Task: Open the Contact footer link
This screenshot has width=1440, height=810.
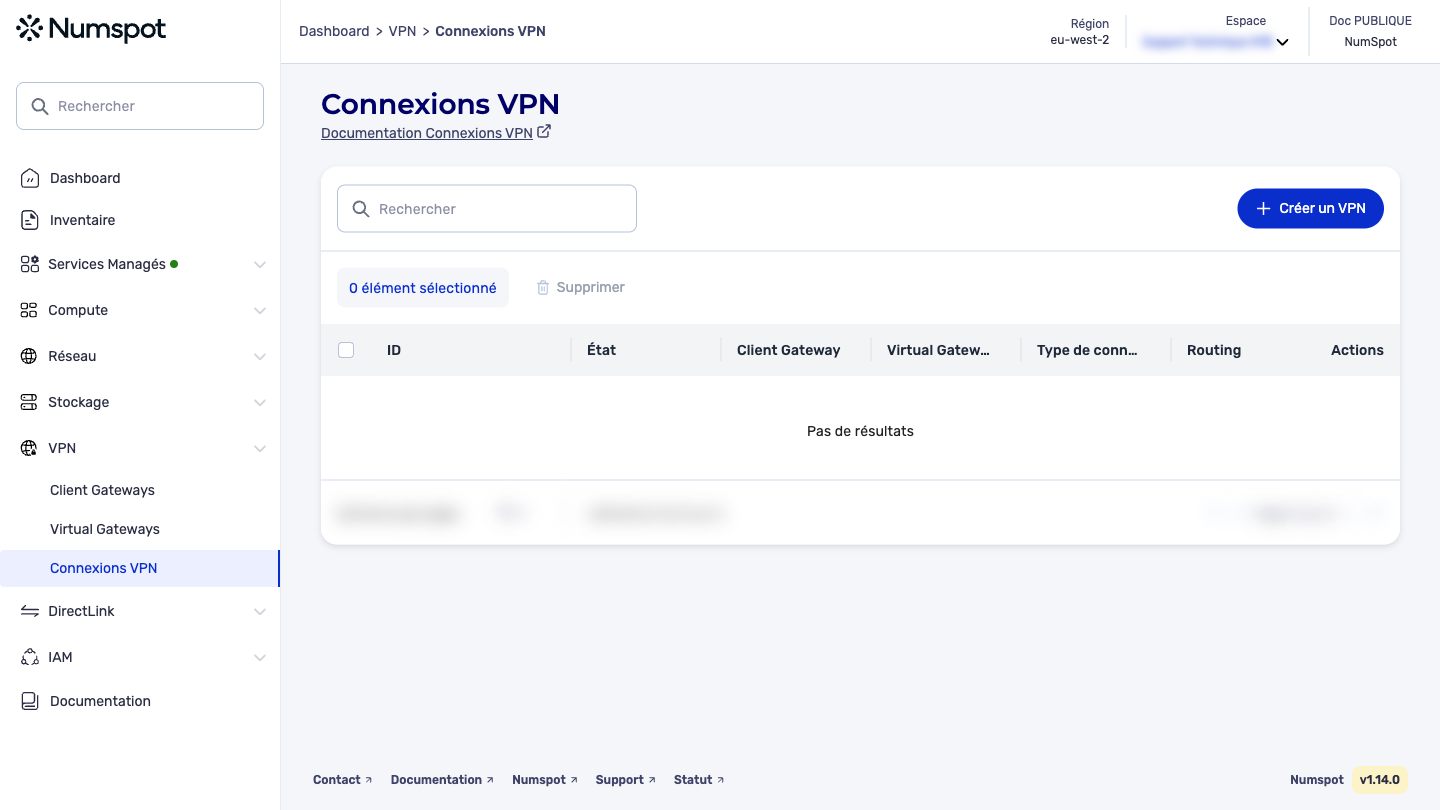Action: (342, 780)
